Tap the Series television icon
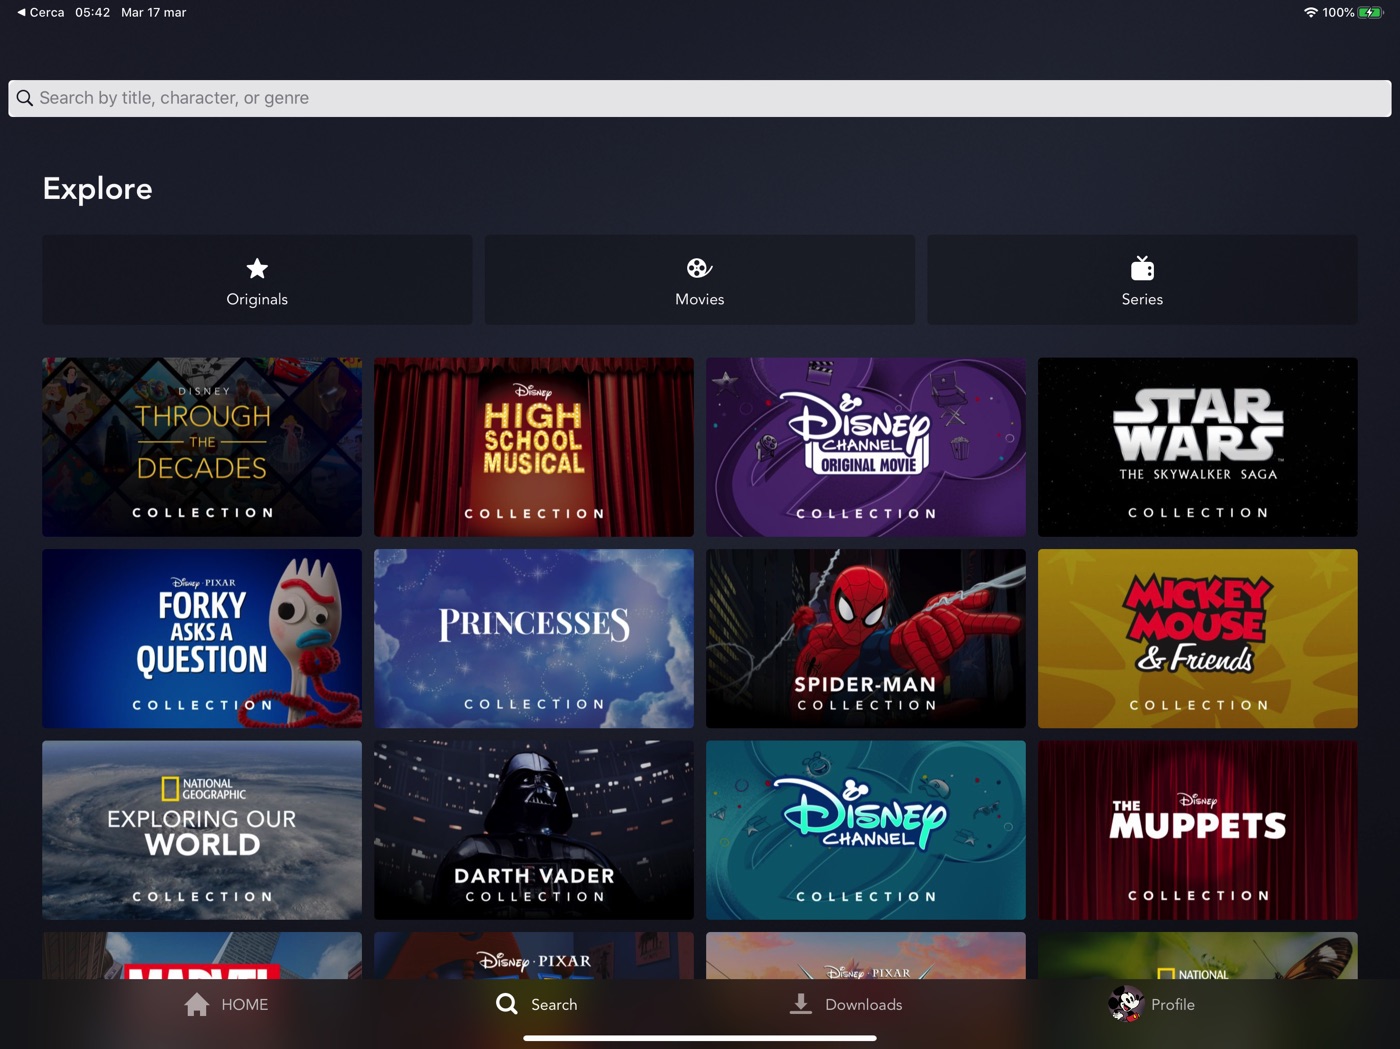Image resolution: width=1400 pixels, height=1049 pixels. 1142,268
